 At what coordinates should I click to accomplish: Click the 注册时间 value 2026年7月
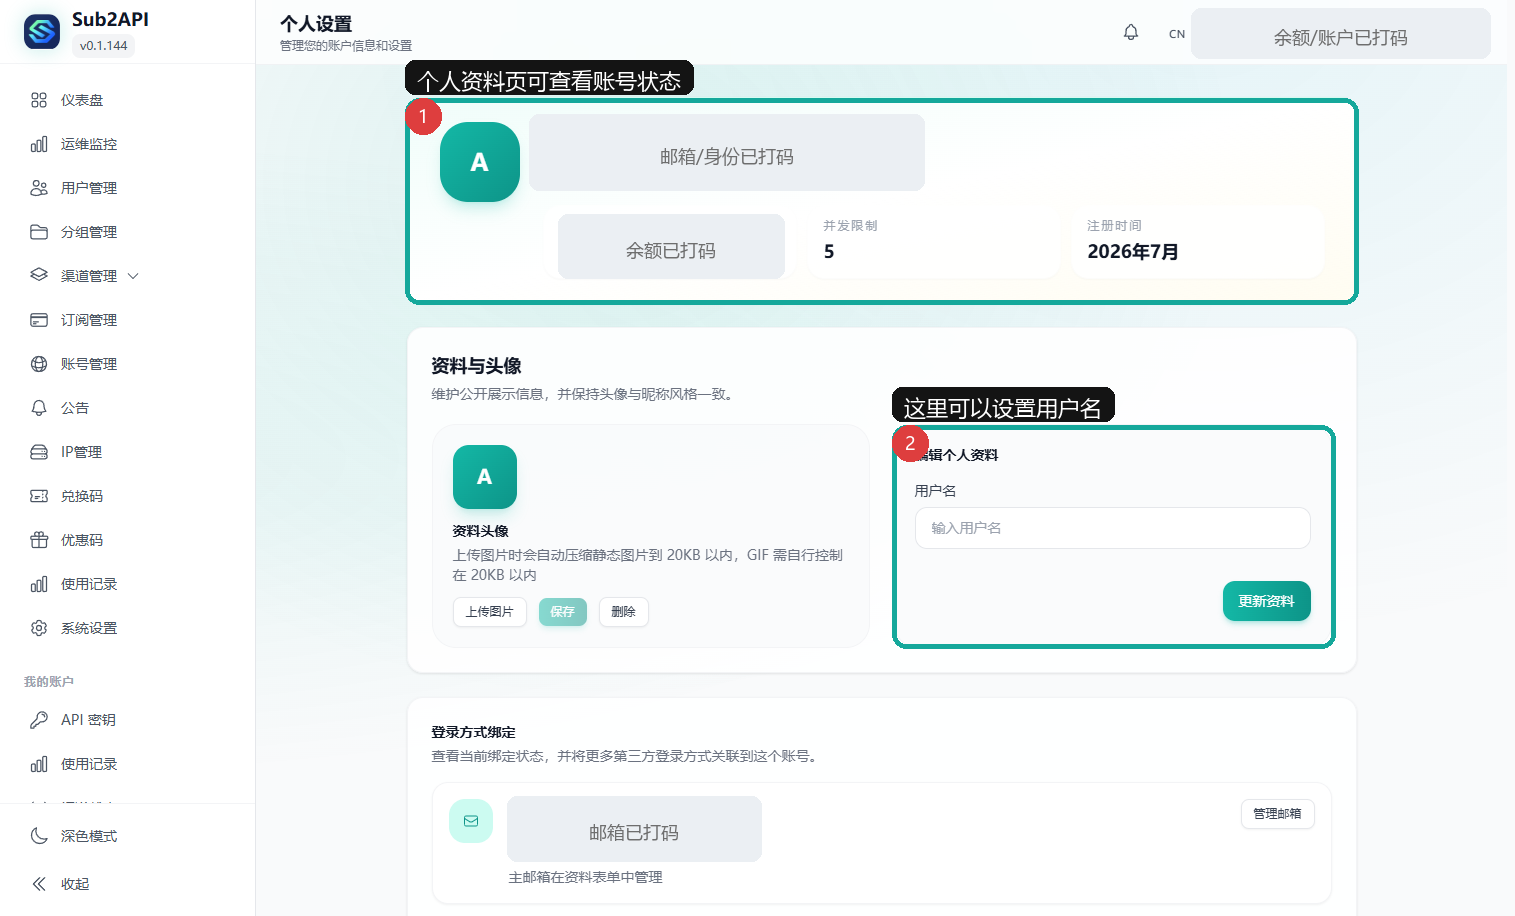coord(1133,252)
